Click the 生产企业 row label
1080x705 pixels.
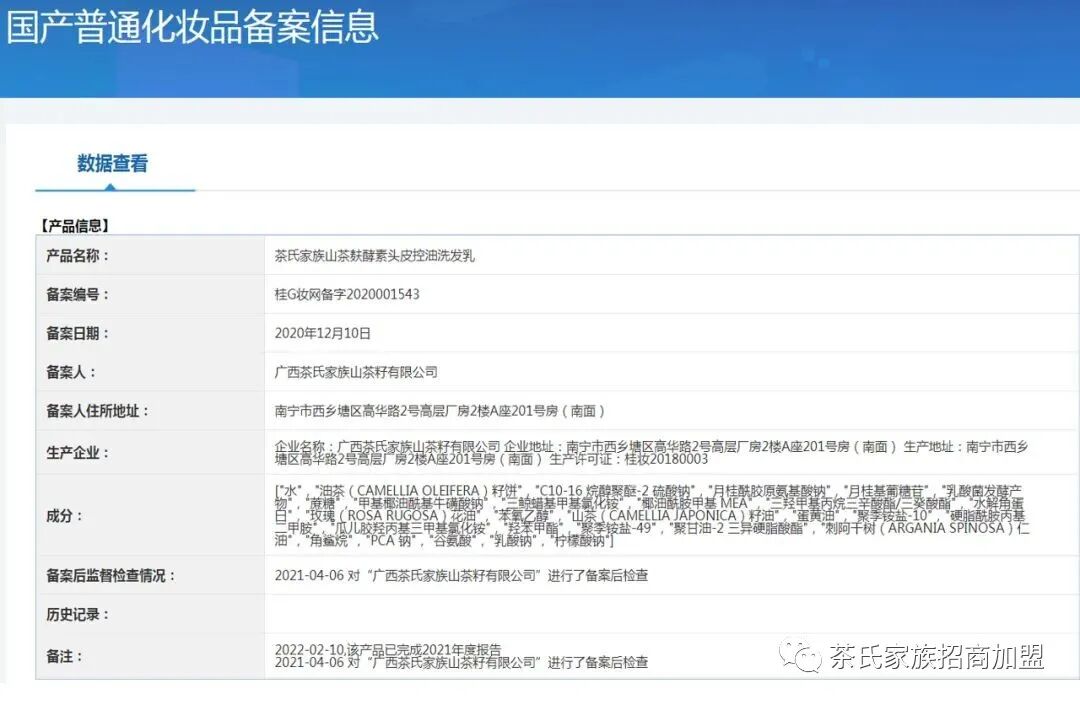coord(77,453)
